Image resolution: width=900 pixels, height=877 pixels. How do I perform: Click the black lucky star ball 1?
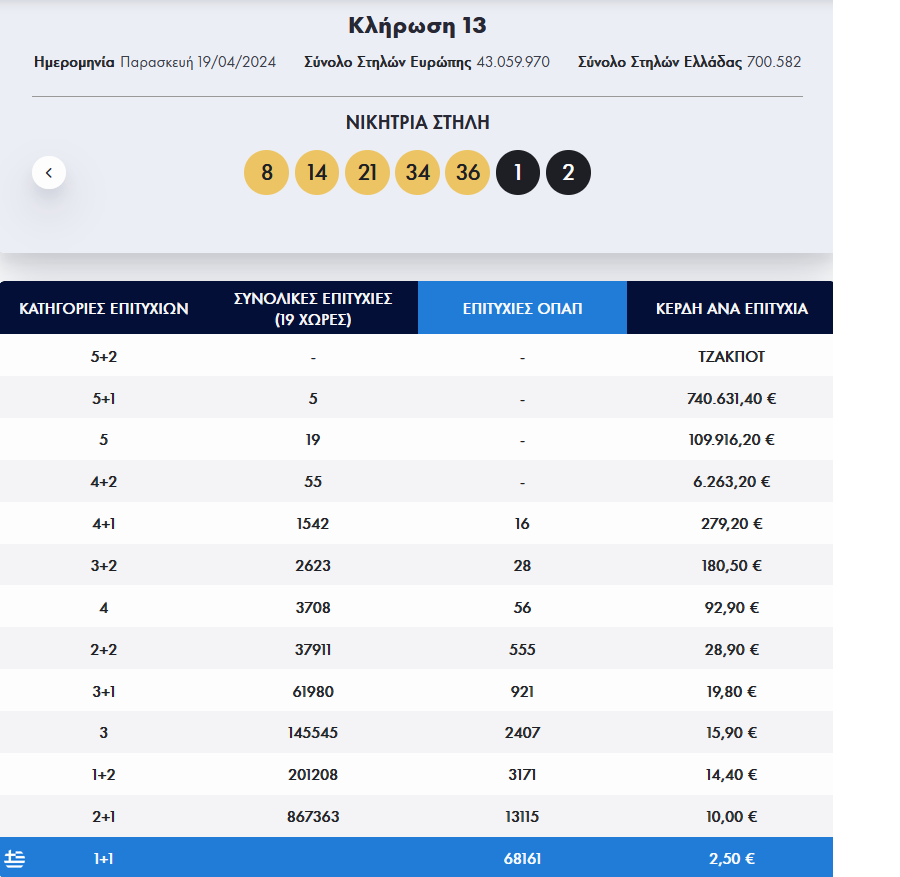click(x=518, y=173)
